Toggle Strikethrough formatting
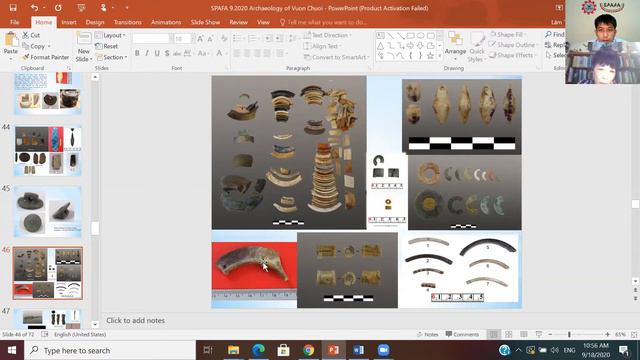Viewport: 640px width, 360px height. (x=177, y=53)
